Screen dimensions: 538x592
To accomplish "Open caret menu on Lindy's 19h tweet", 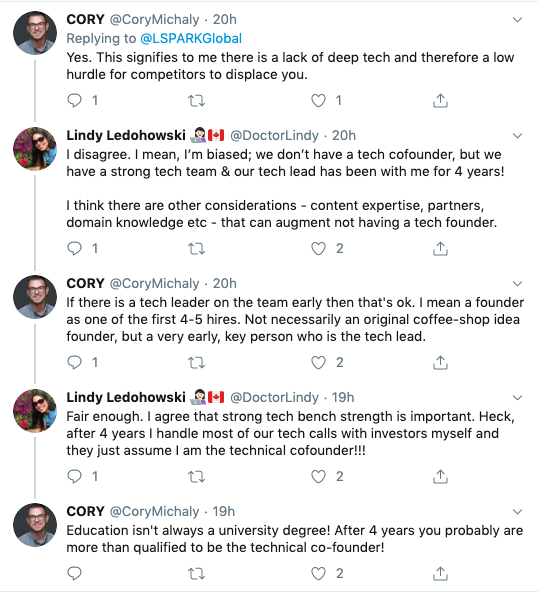I will tap(517, 397).
